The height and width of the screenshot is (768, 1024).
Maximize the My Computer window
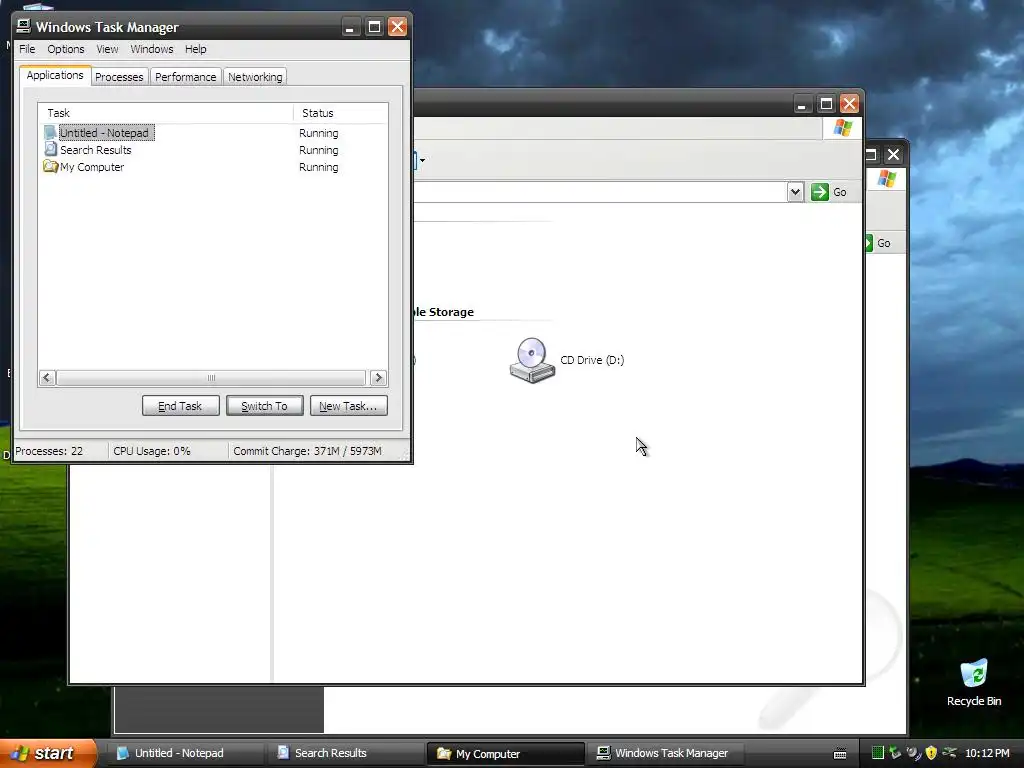[x=825, y=103]
